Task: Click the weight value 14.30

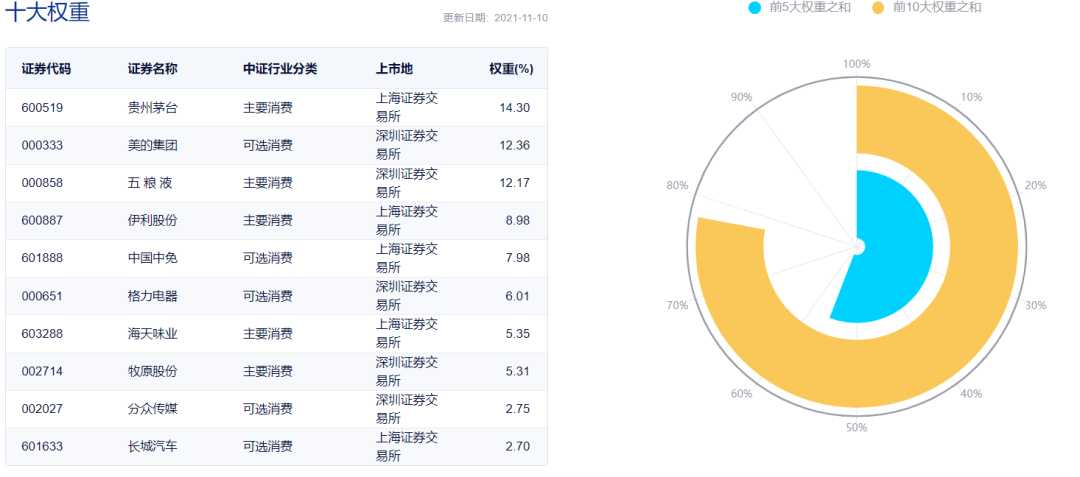Action: (x=517, y=107)
